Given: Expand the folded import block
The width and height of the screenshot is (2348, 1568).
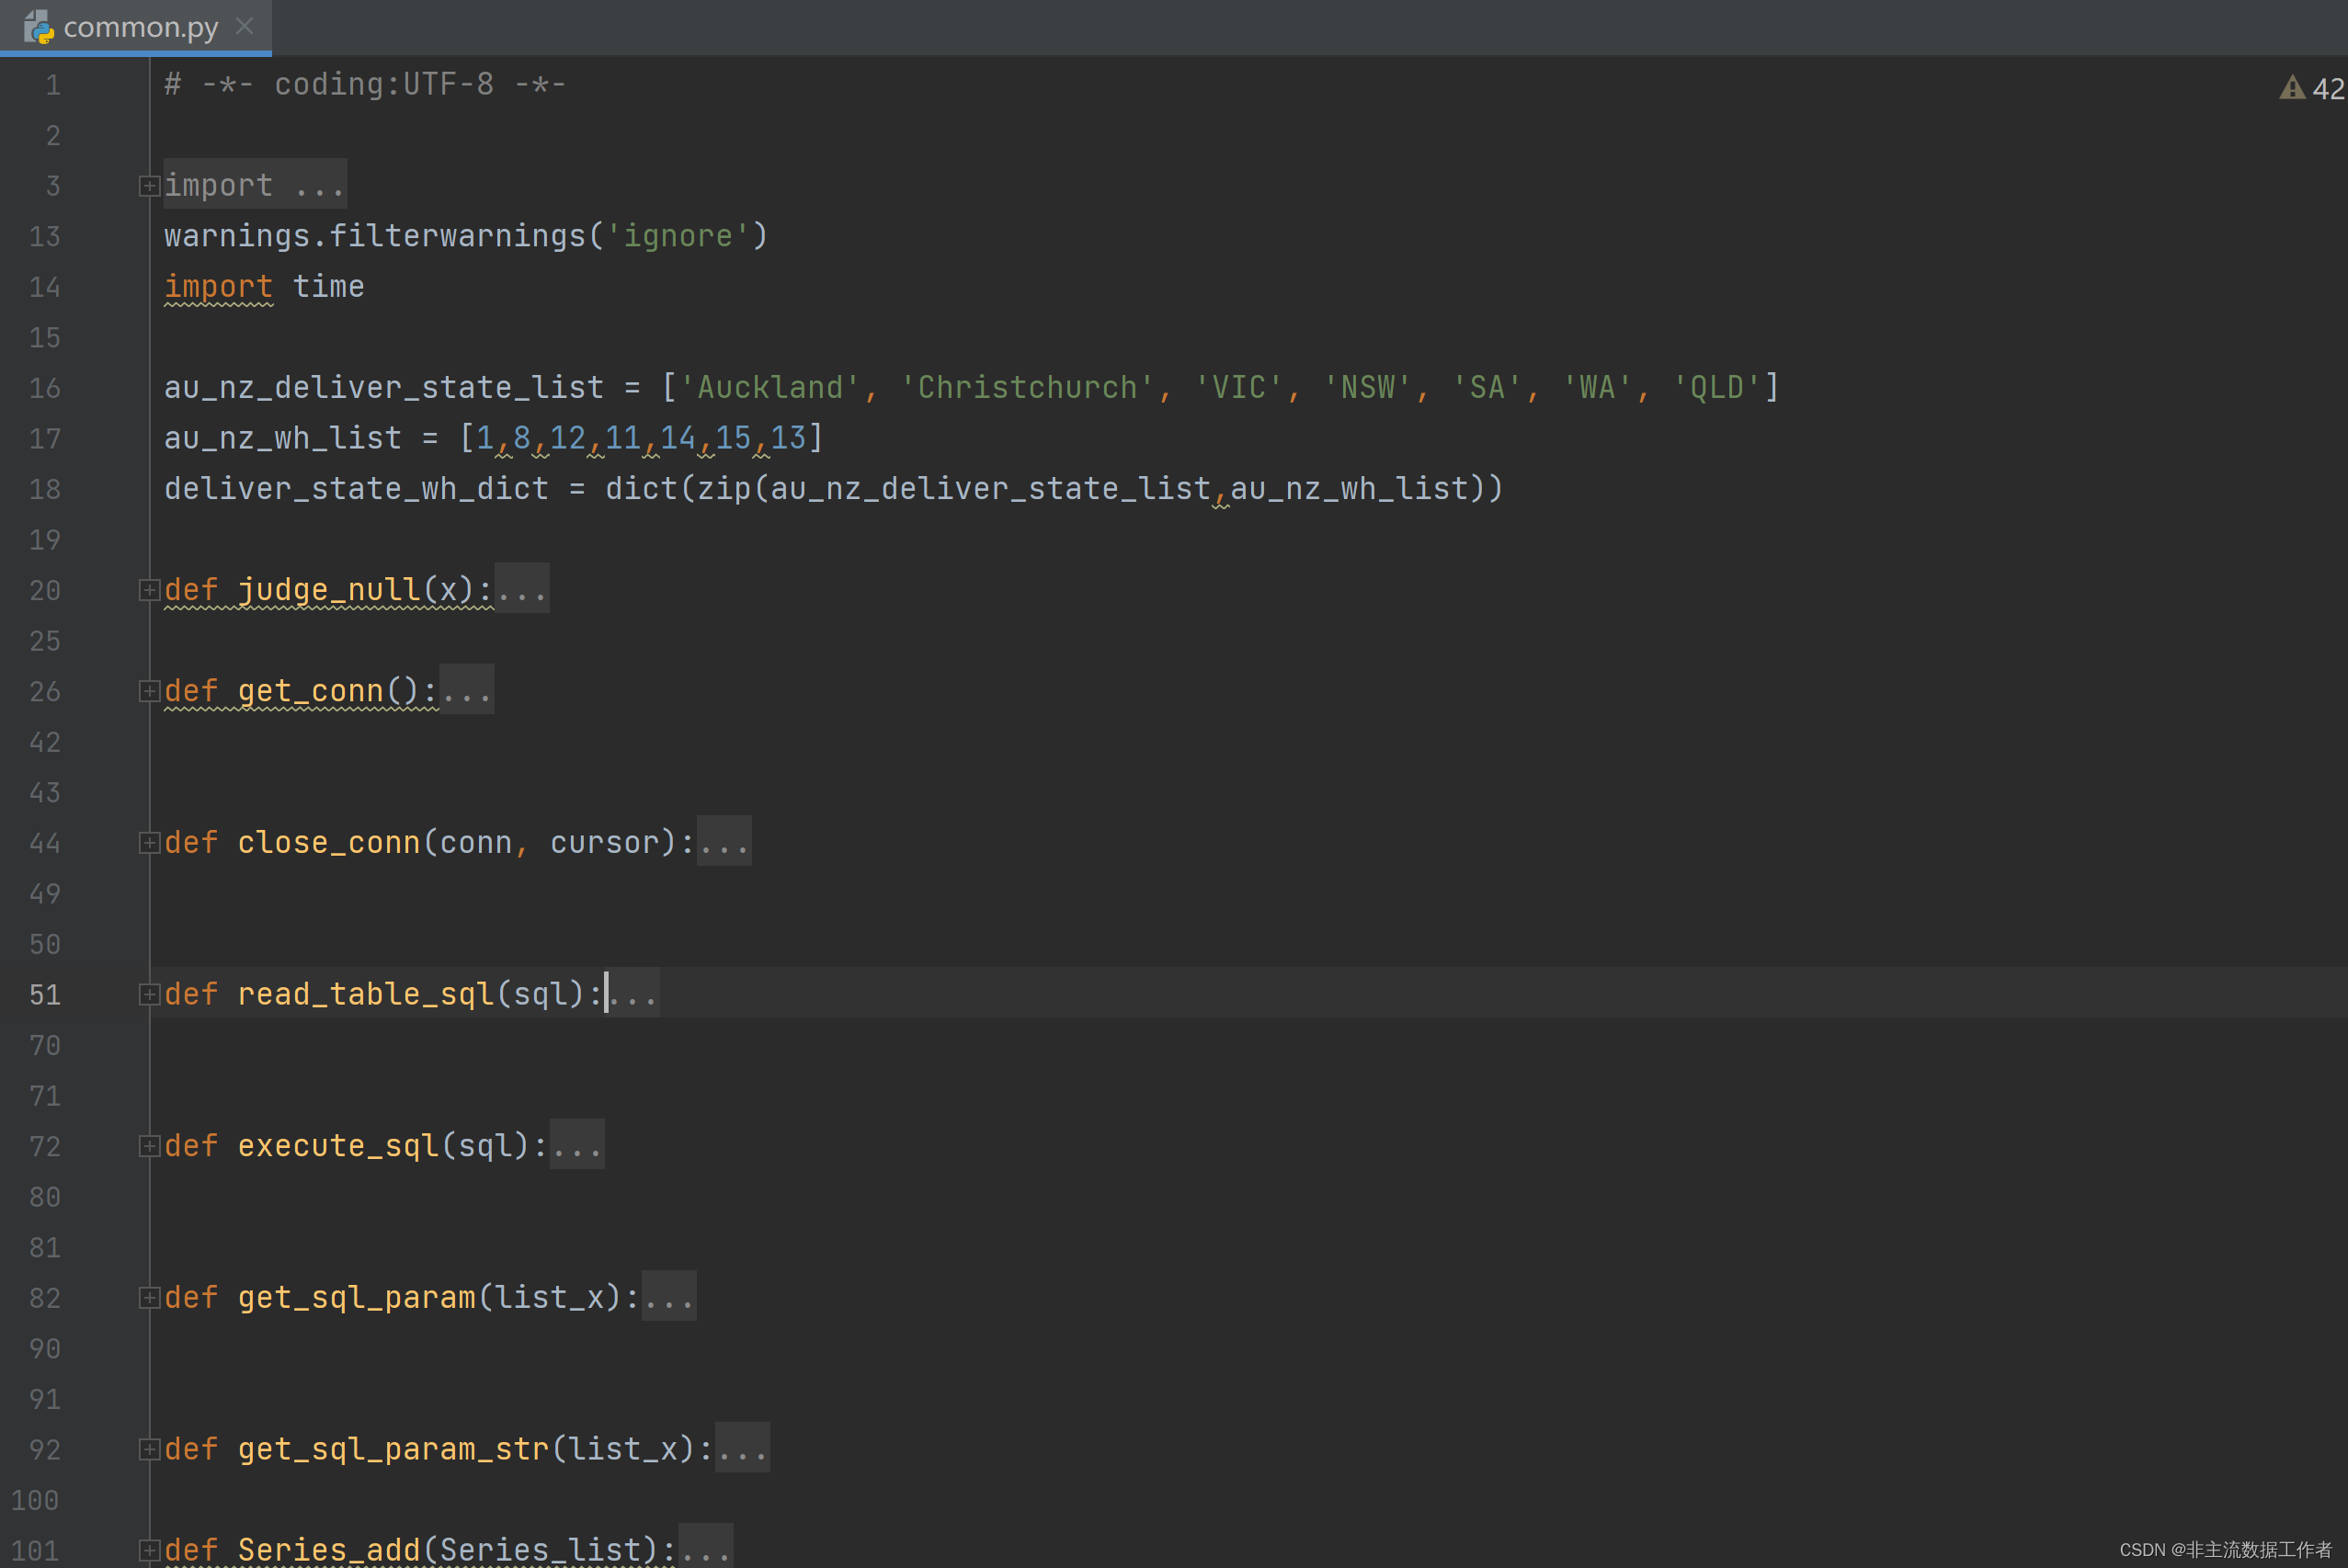Looking at the screenshot, I should (149, 186).
